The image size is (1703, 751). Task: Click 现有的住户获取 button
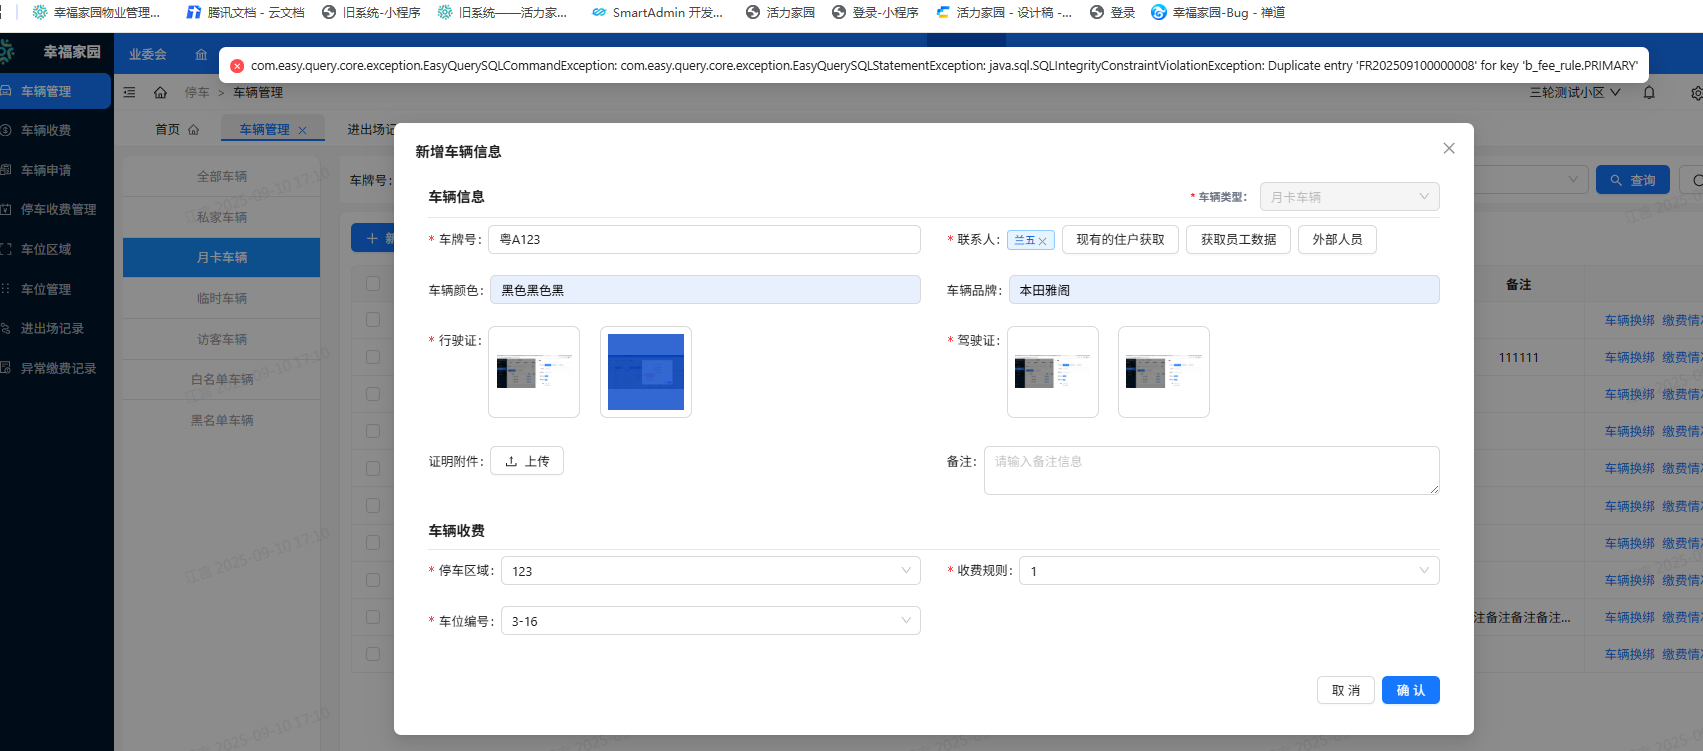1120,240
